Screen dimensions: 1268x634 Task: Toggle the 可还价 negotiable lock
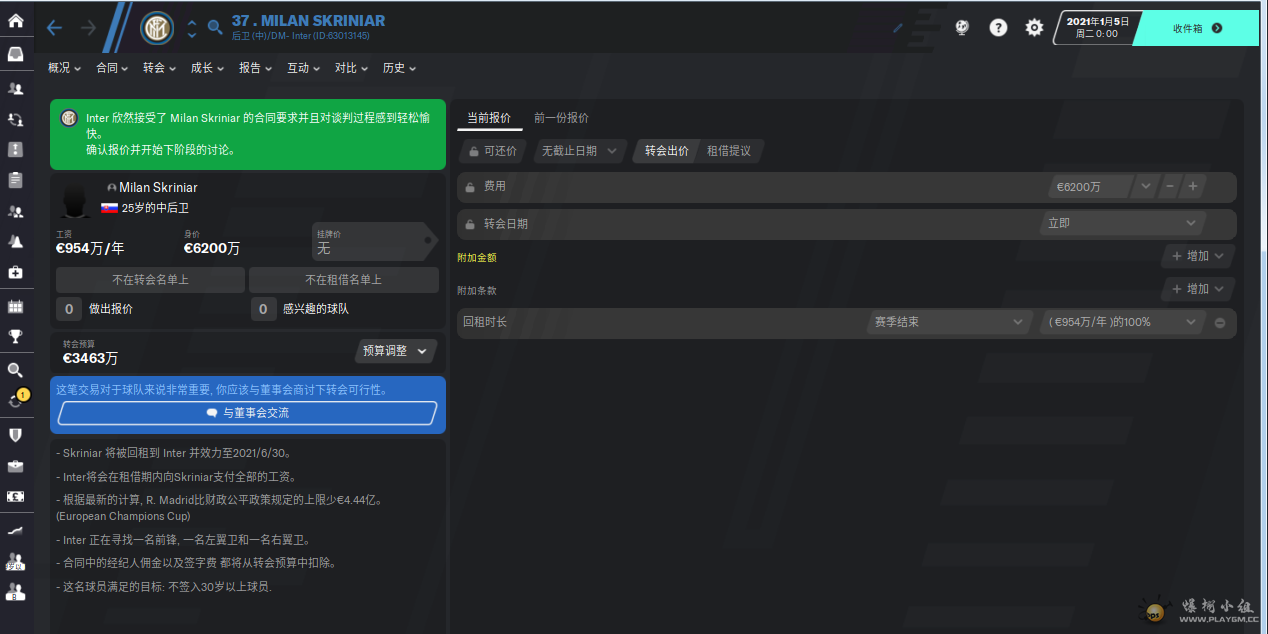(x=492, y=151)
